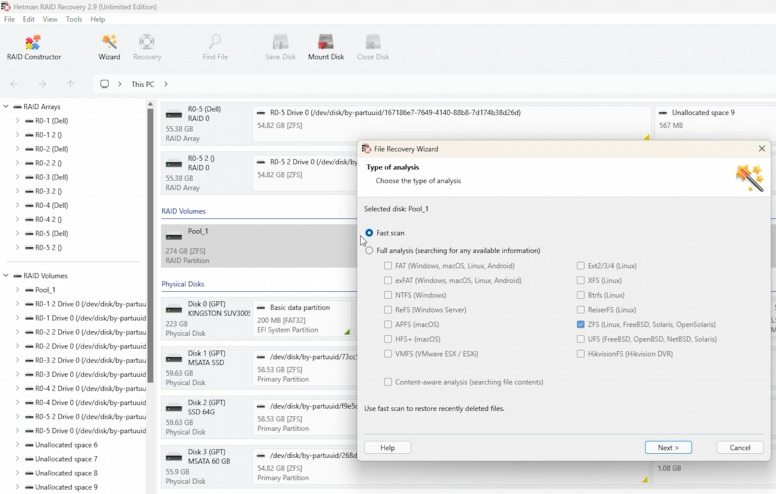Image resolution: width=776 pixels, height=494 pixels.
Task: Check the Ext2/3/4 (Linux) checkbox
Action: [x=581, y=266]
